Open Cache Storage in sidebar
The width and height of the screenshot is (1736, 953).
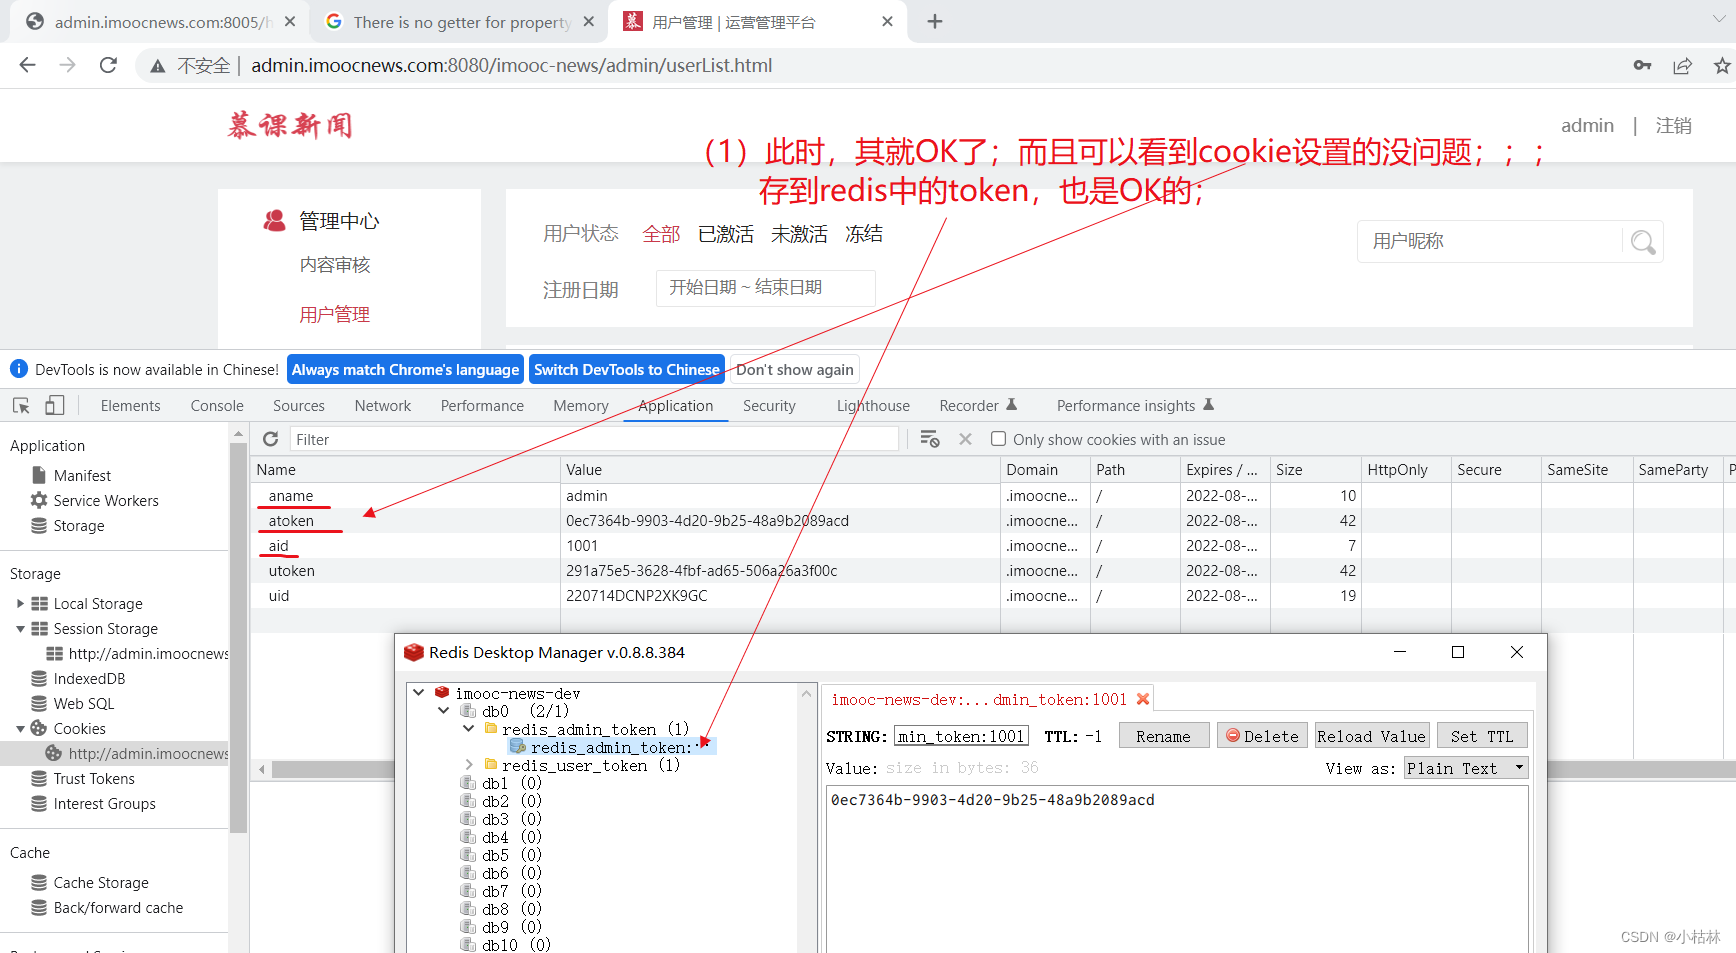point(101,883)
